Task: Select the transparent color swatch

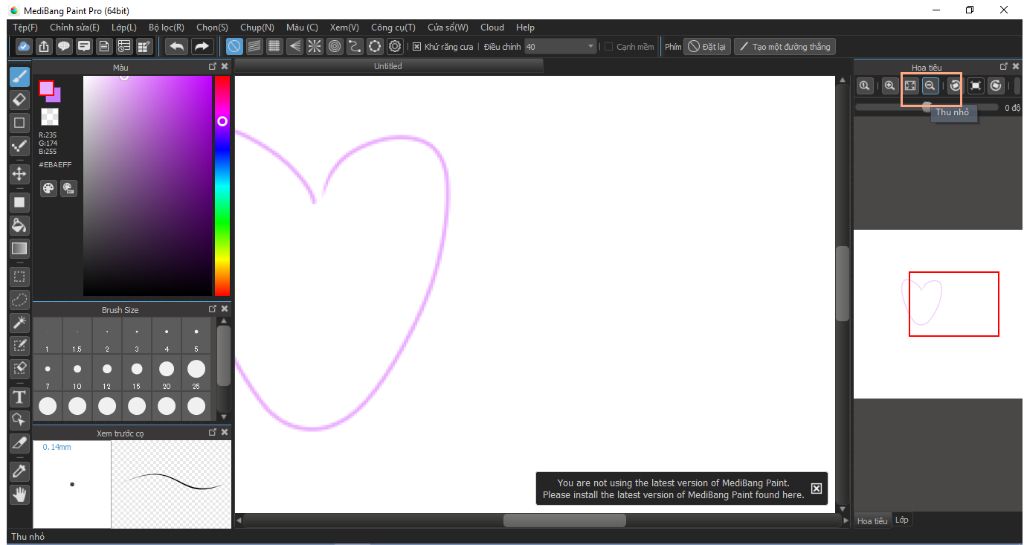Action: (49, 117)
